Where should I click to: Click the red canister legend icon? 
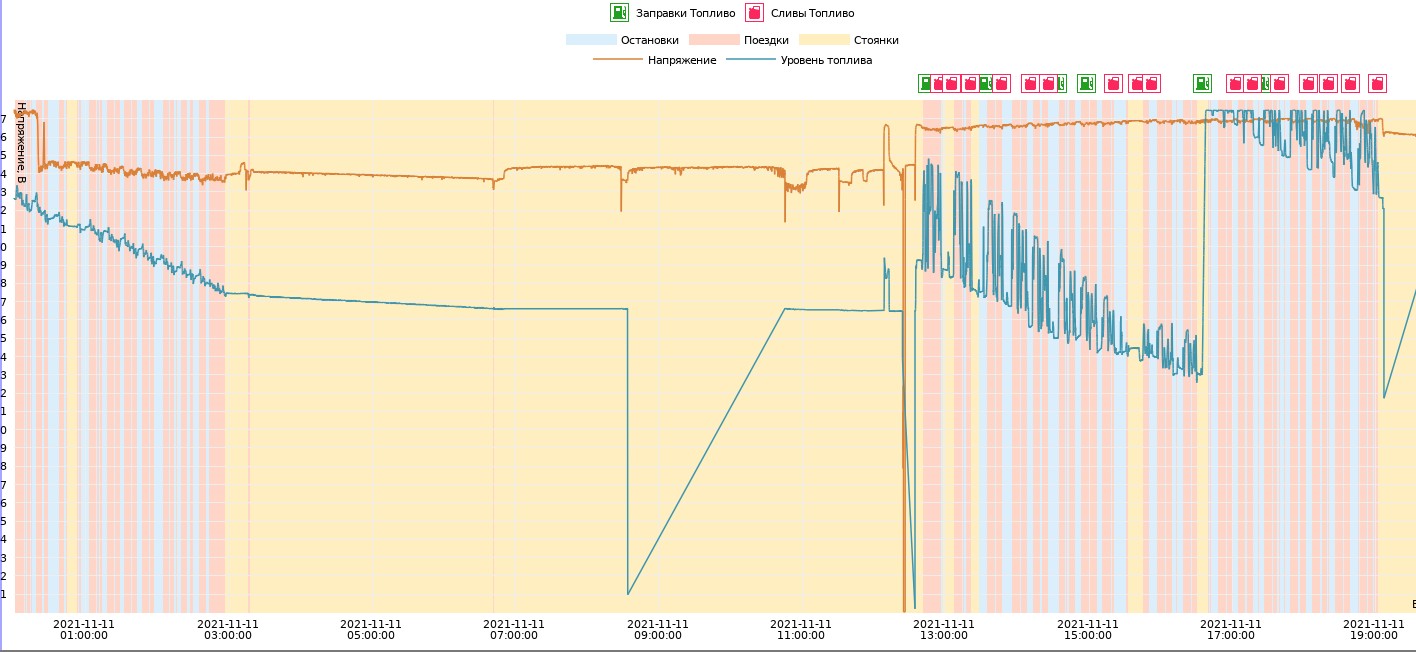pos(755,13)
